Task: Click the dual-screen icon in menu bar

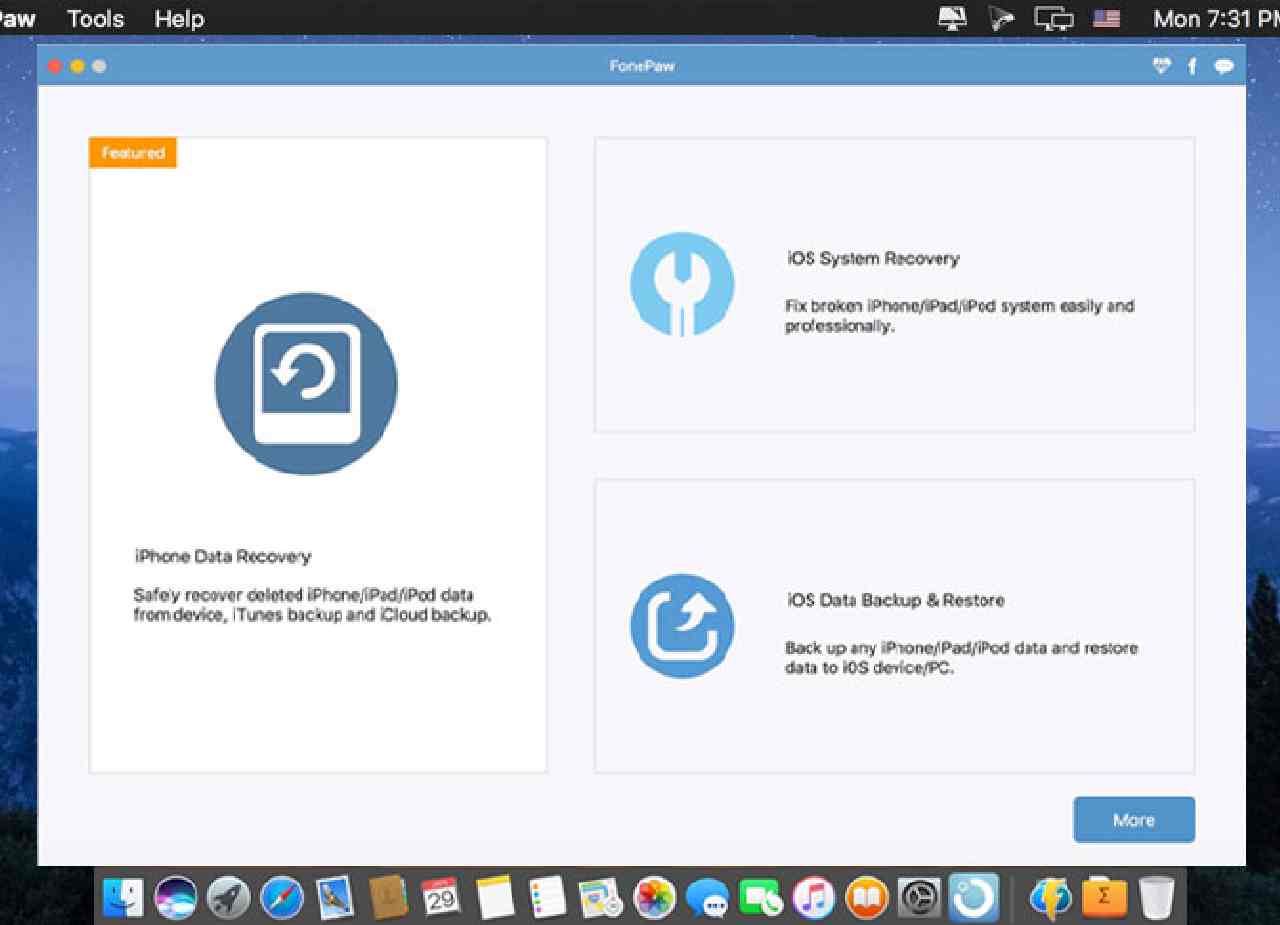Action: tap(1054, 19)
